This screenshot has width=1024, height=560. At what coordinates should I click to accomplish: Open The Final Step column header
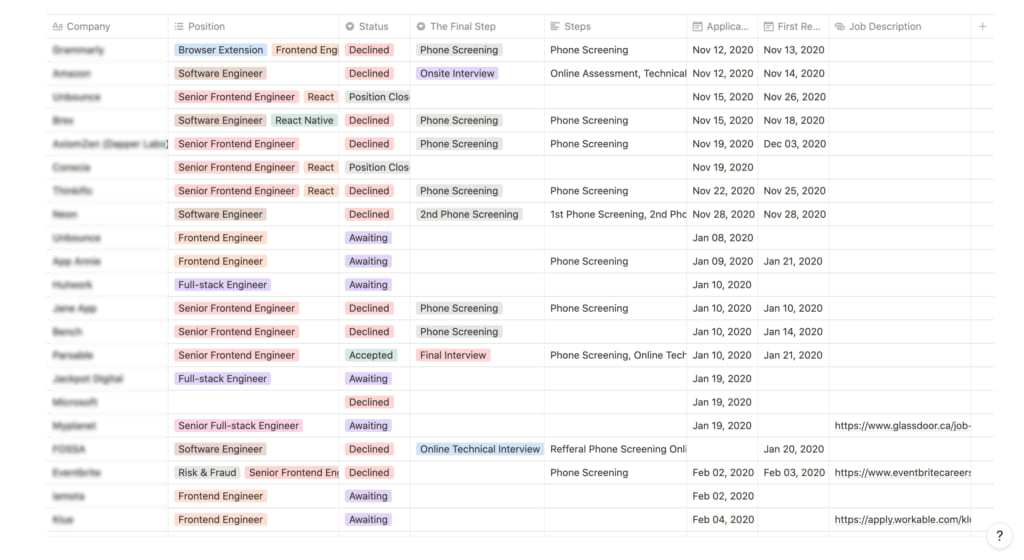click(477, 27)
